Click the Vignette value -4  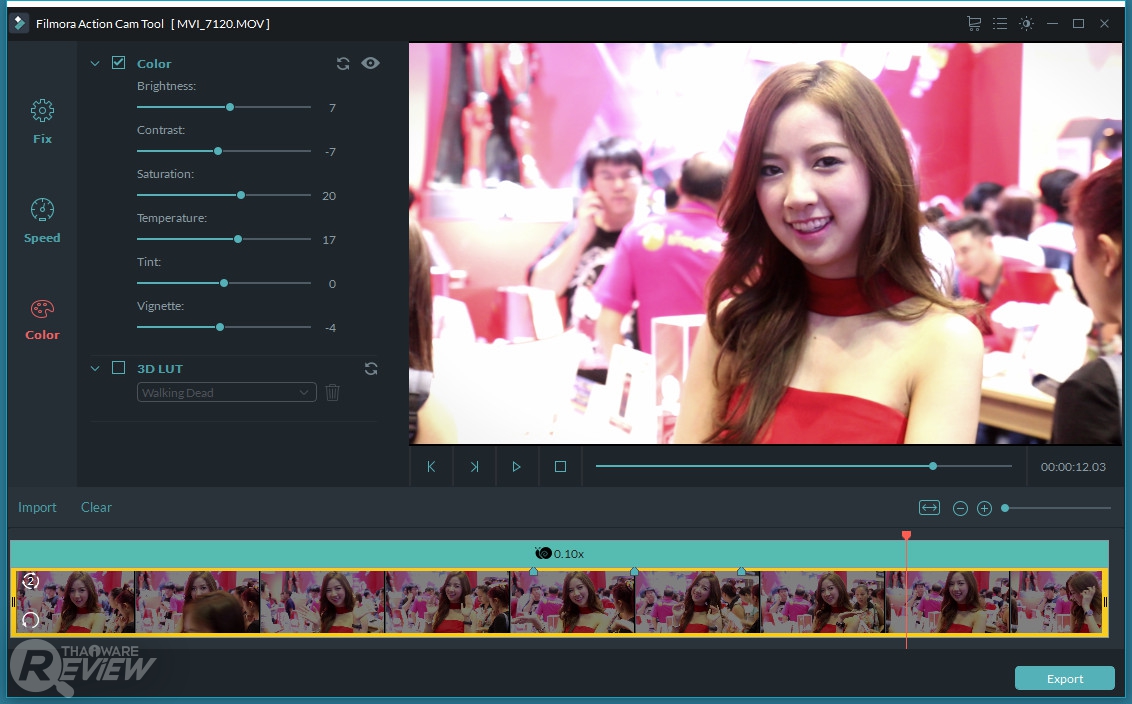pyautogui.click(x=330, y=328)
